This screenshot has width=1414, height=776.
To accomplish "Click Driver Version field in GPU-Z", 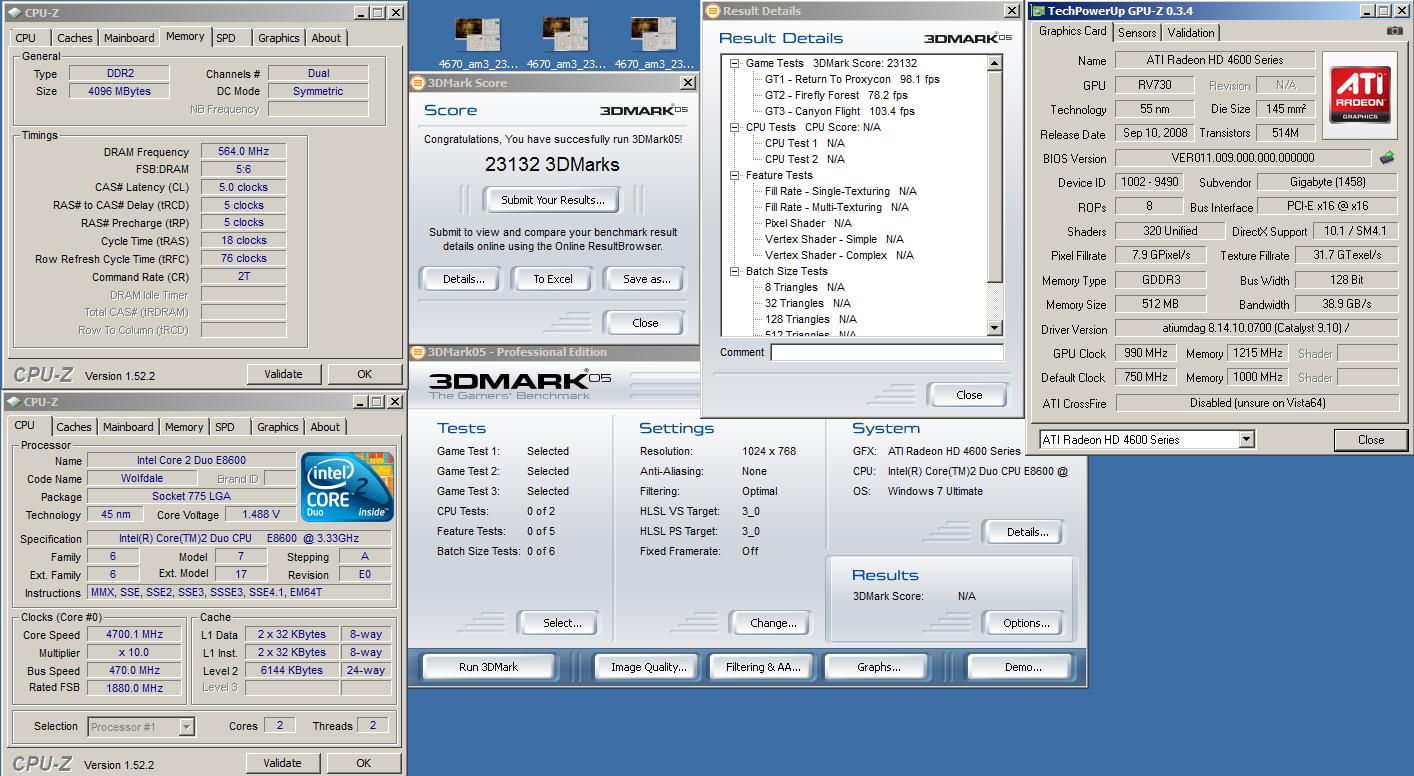I will point(1257,328).
